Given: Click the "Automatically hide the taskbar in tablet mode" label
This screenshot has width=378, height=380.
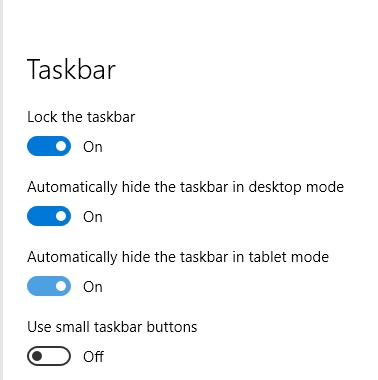Looking at the screenshot, I should click(178, 257).
